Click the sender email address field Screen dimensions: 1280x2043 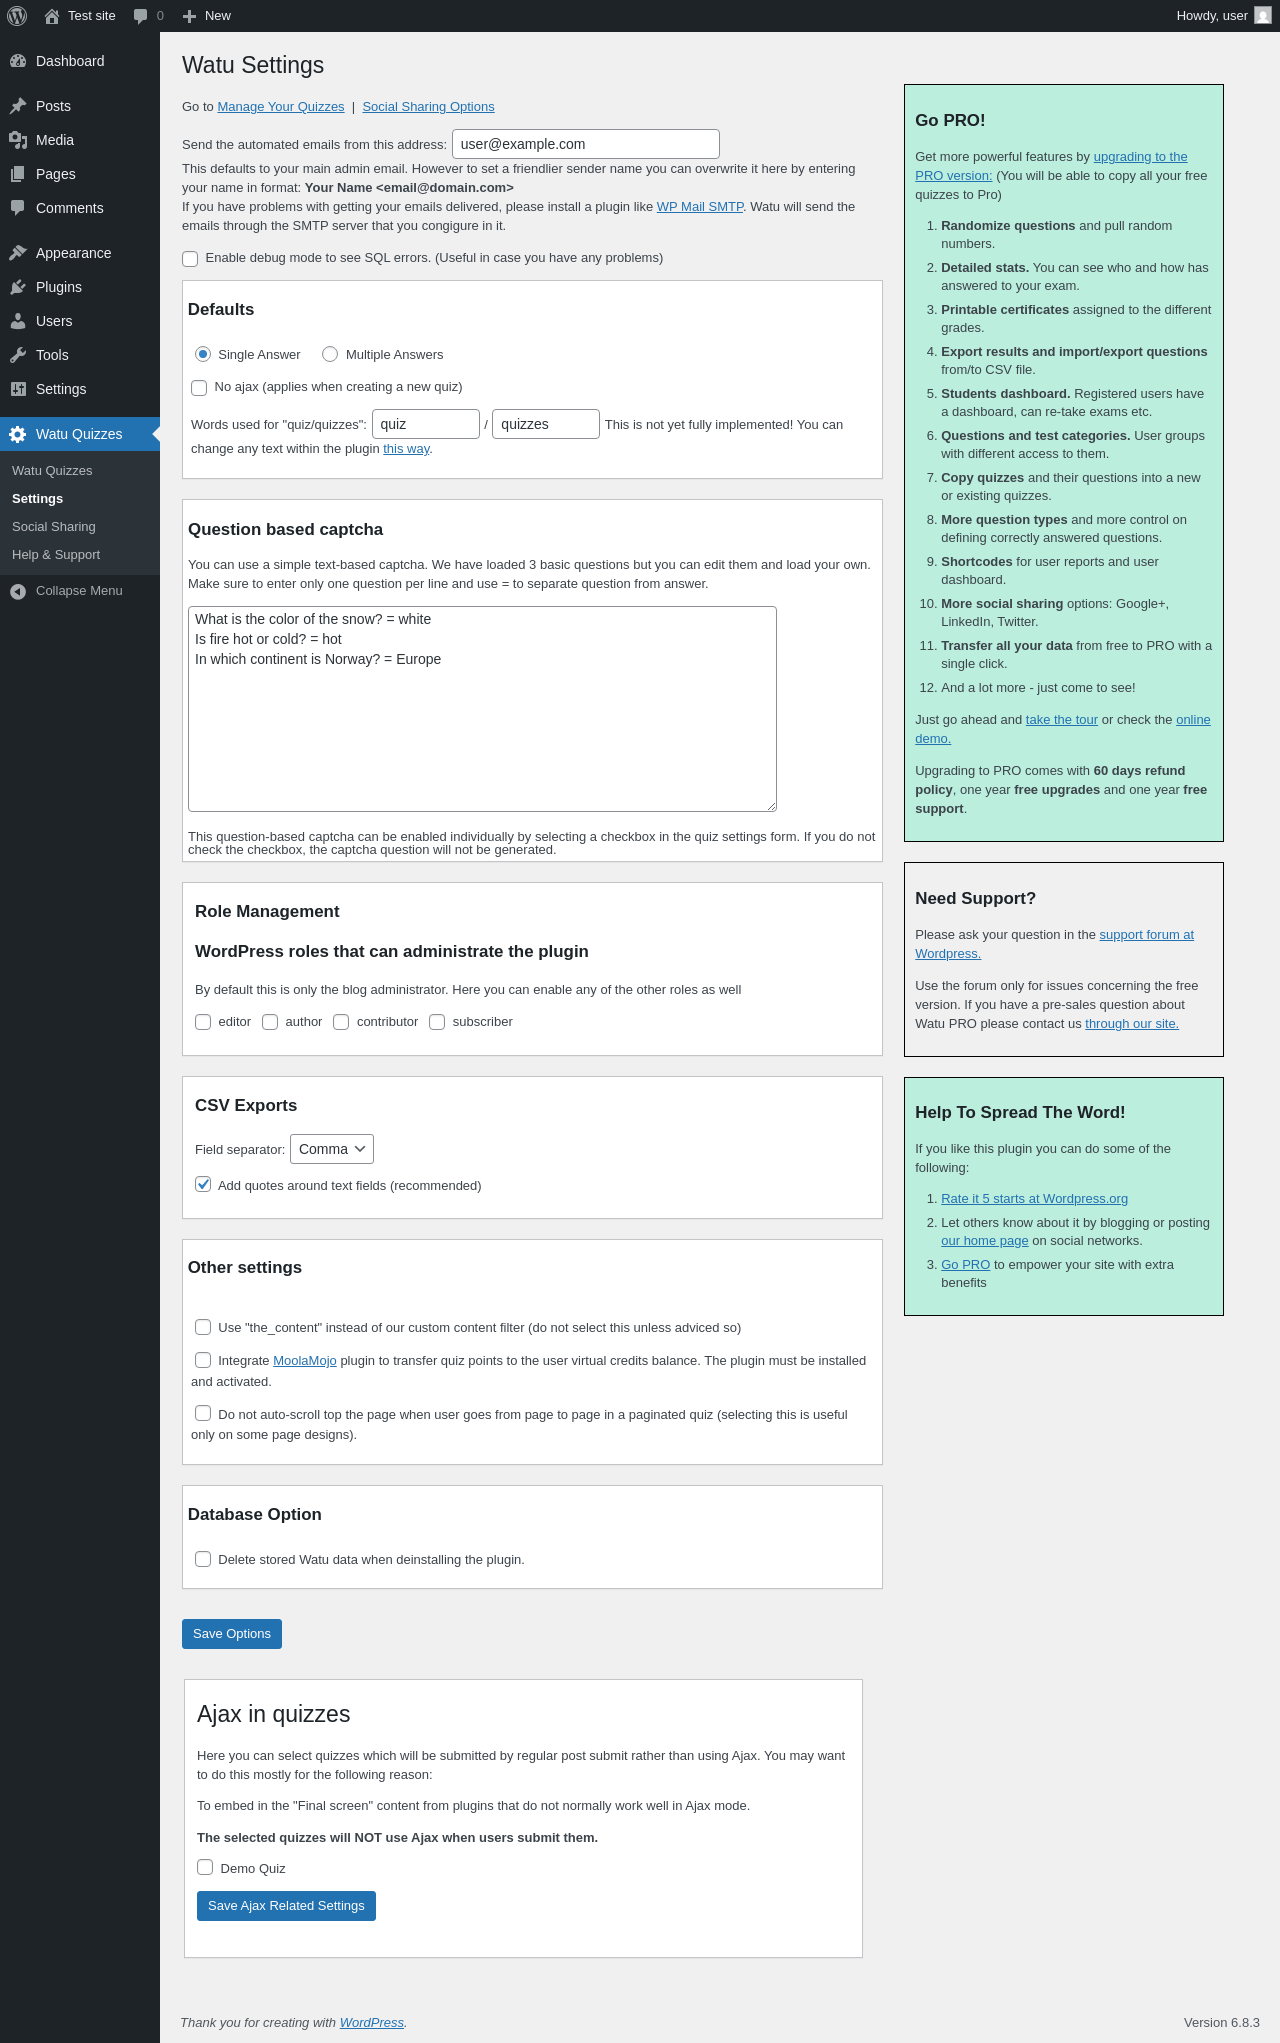pos(586,144)
